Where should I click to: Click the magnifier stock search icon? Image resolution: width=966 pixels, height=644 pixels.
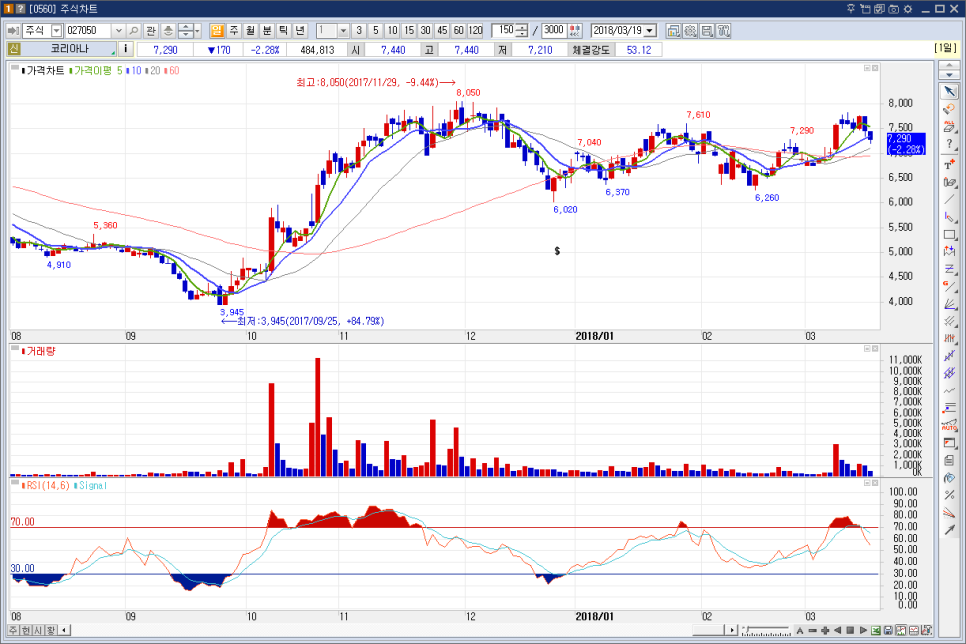134,30
